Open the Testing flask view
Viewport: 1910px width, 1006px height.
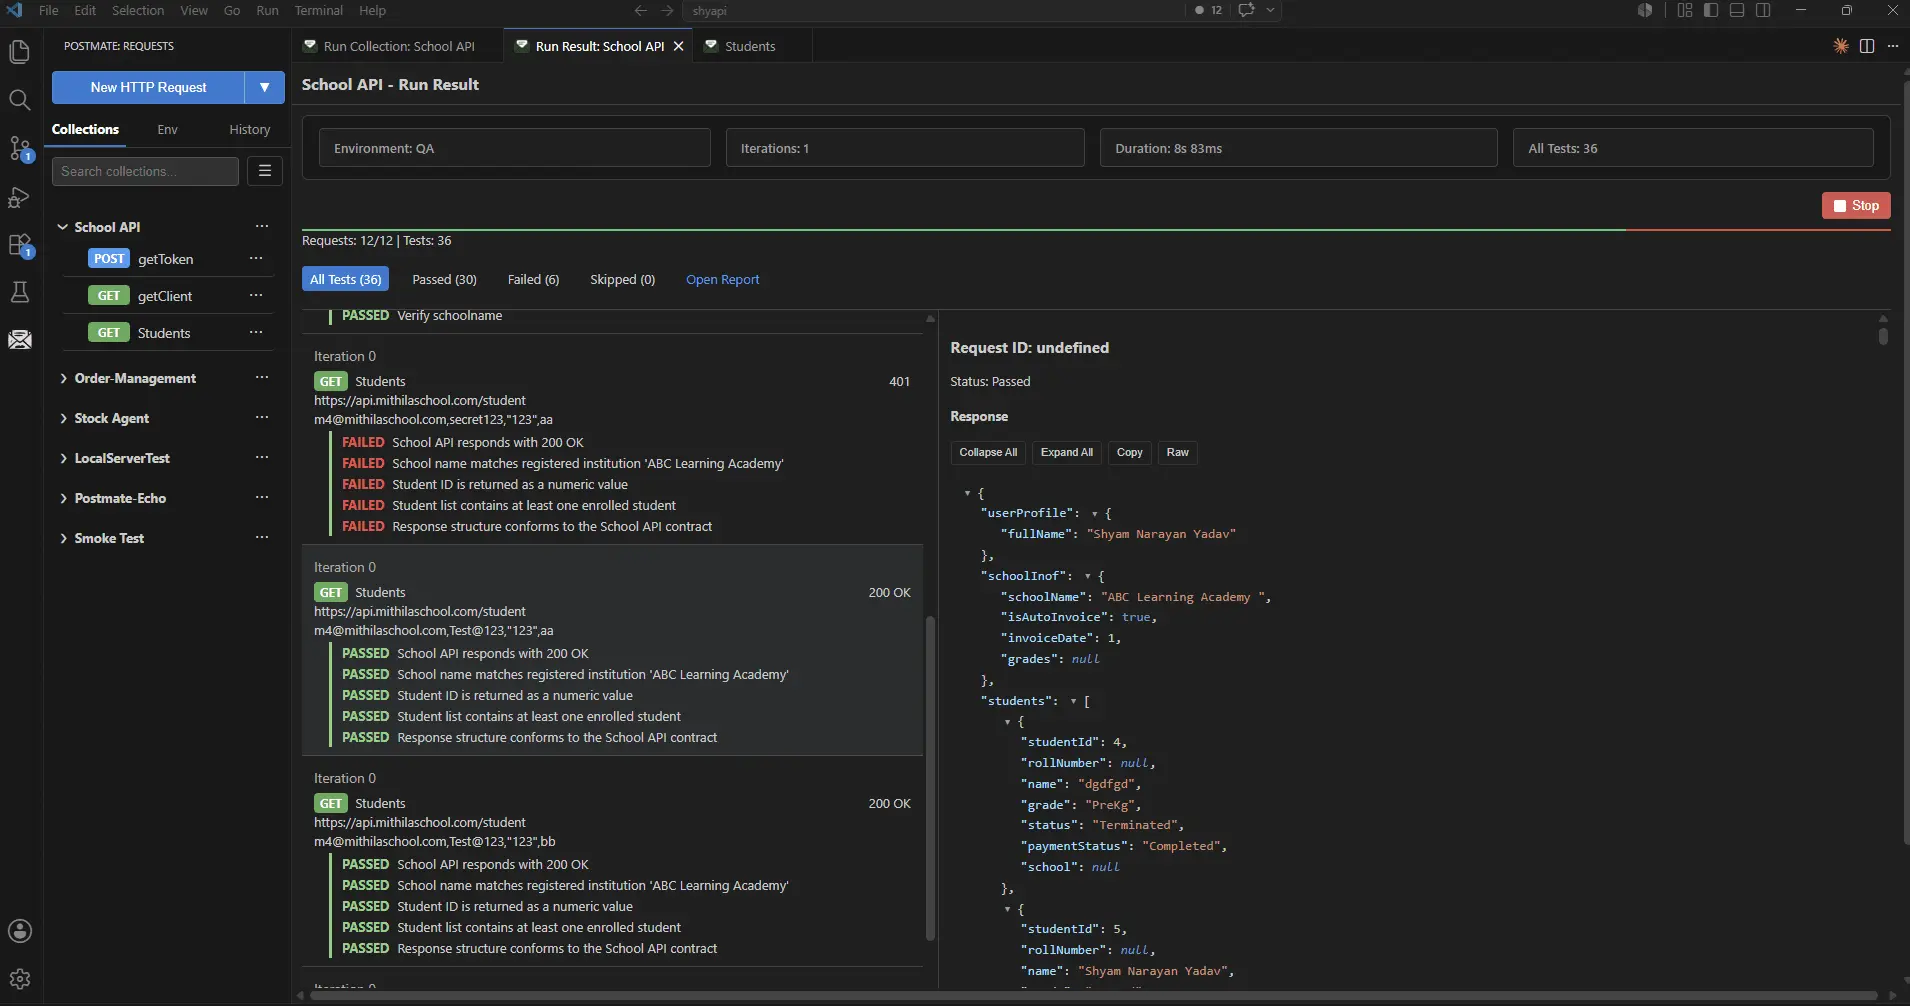(19, 292)
